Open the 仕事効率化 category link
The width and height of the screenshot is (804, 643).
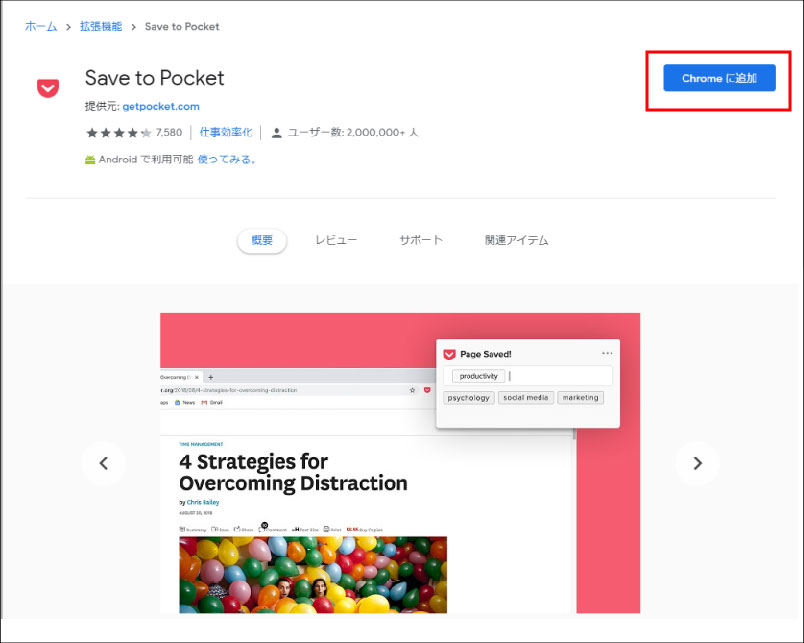[x=224, y=132]
